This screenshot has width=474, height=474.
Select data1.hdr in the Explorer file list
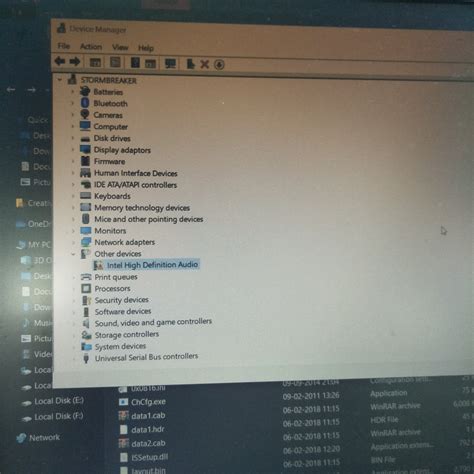point(148,429)
